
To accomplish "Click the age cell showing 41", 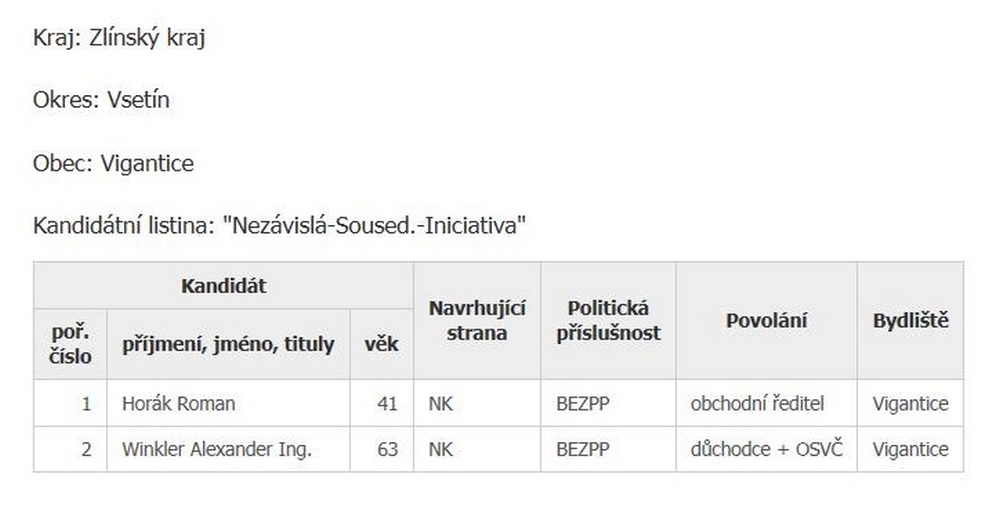I will pos(387,404).
